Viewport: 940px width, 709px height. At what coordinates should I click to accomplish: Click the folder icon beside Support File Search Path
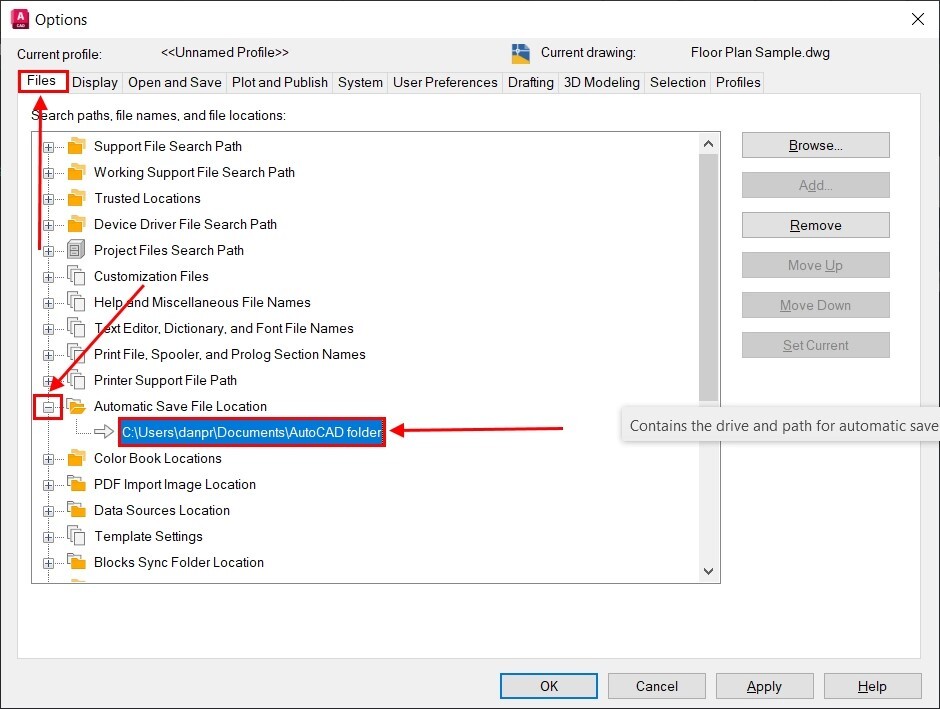(x=76, y=146)
